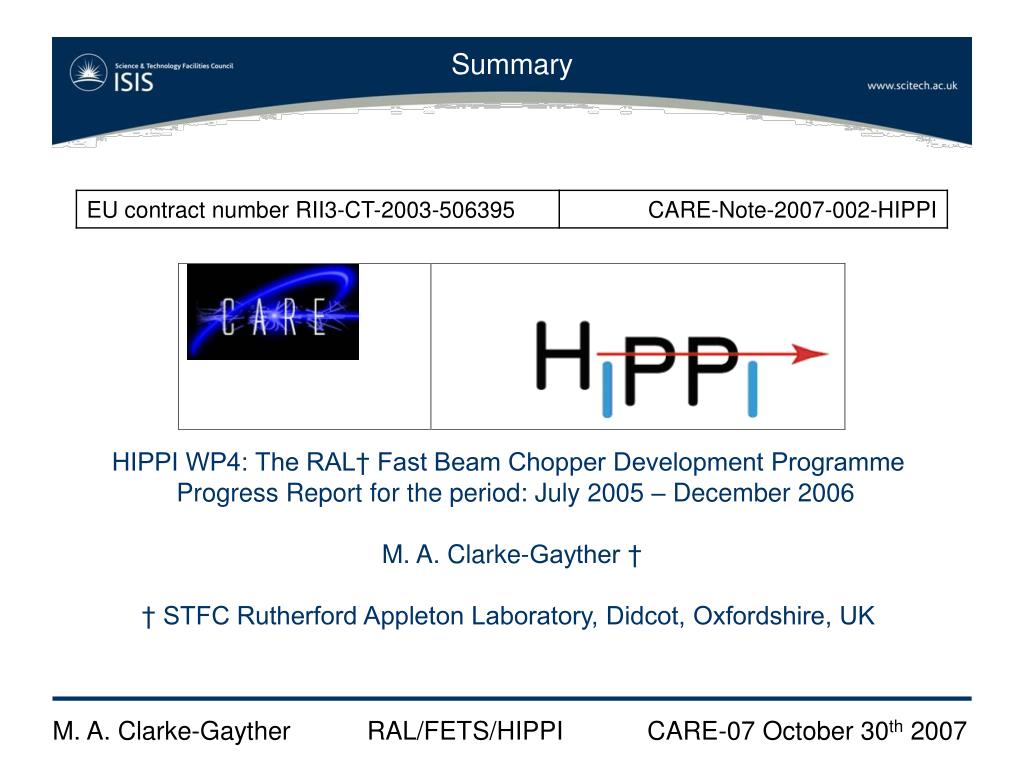Click footer text 'RAL/FETS/HIPPI'
The width and height of the screenshot is (1024, 768).
coord(465,731)
